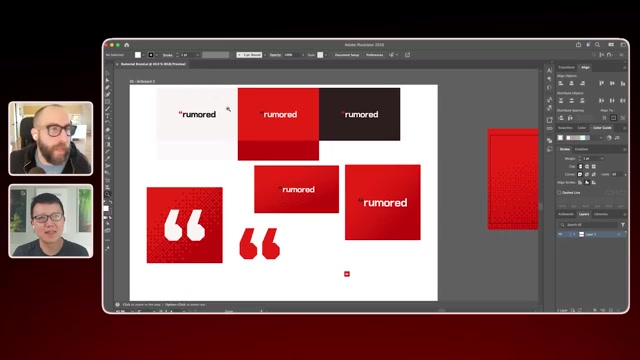Click vertical distribute top in Distribute Objects
Screen dimensions: 640x360
tap(561, 100)
